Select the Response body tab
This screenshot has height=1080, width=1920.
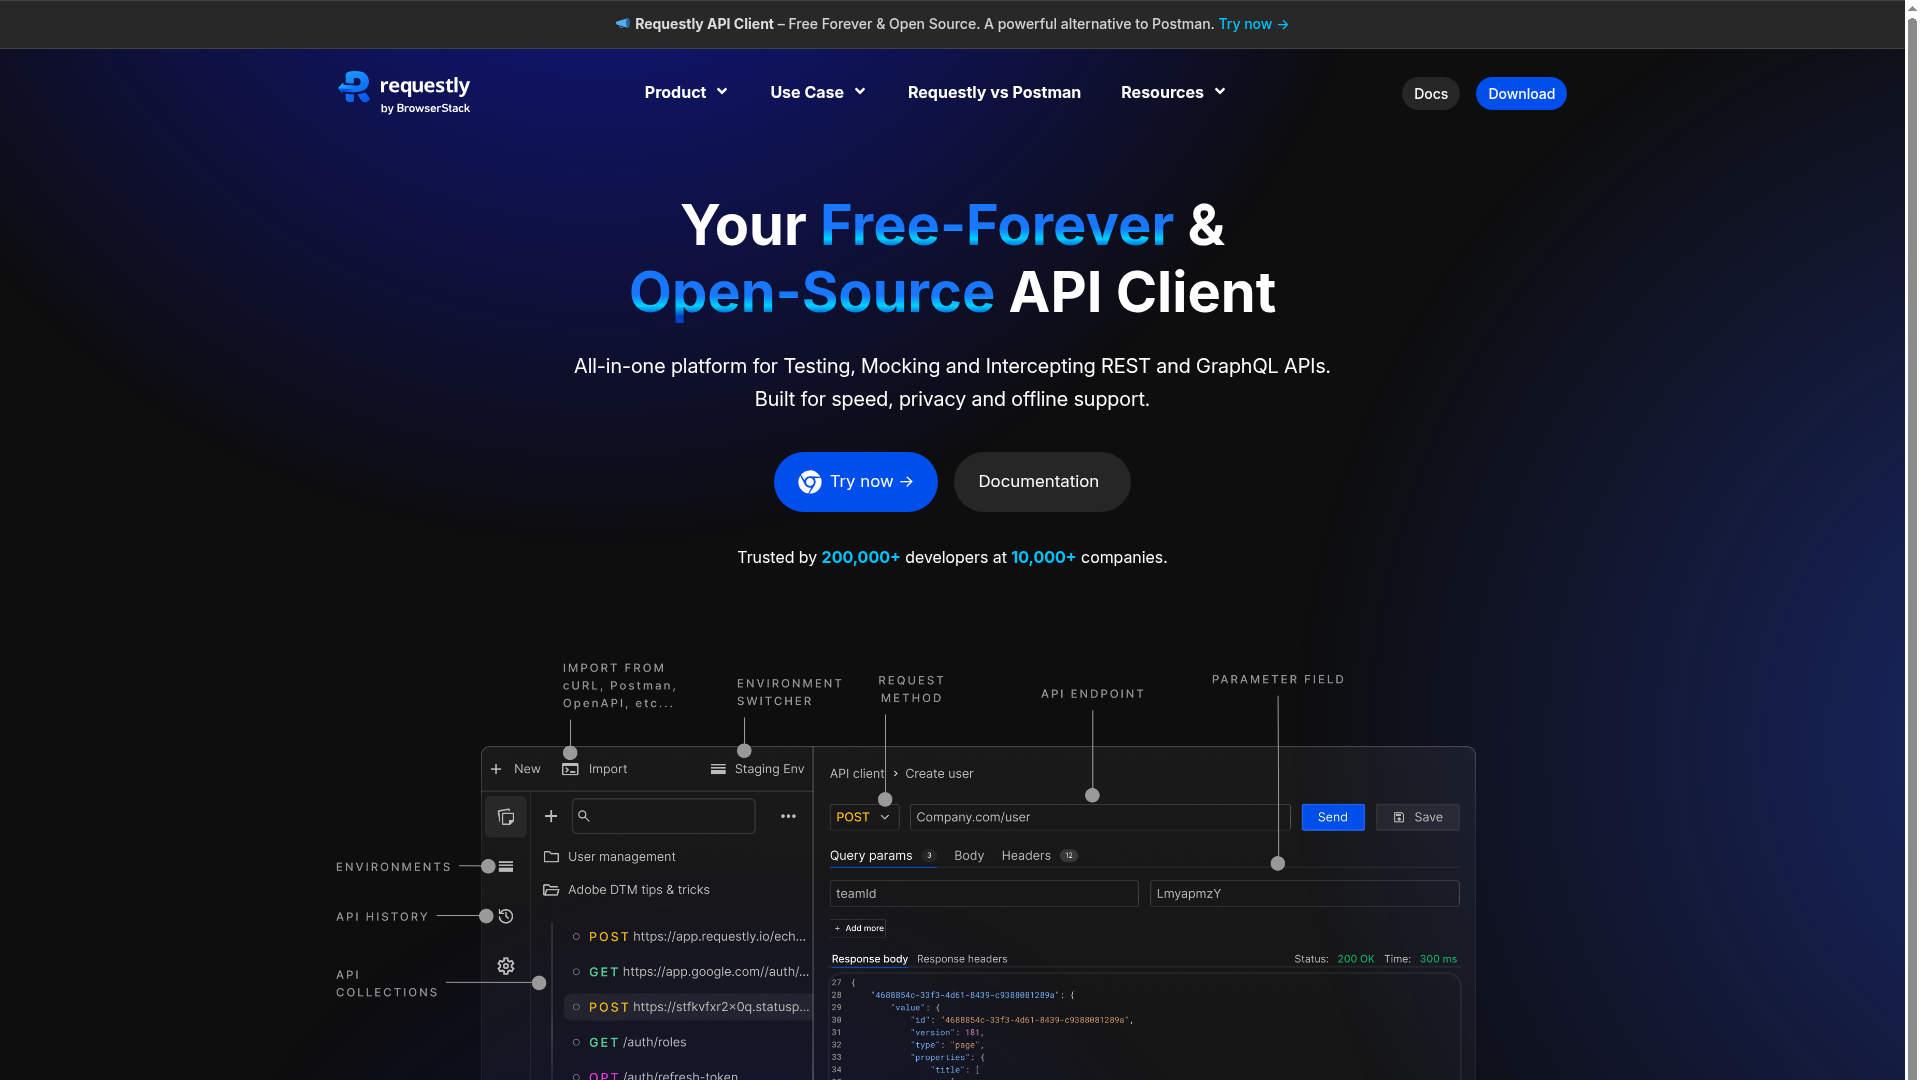point(870,959)
